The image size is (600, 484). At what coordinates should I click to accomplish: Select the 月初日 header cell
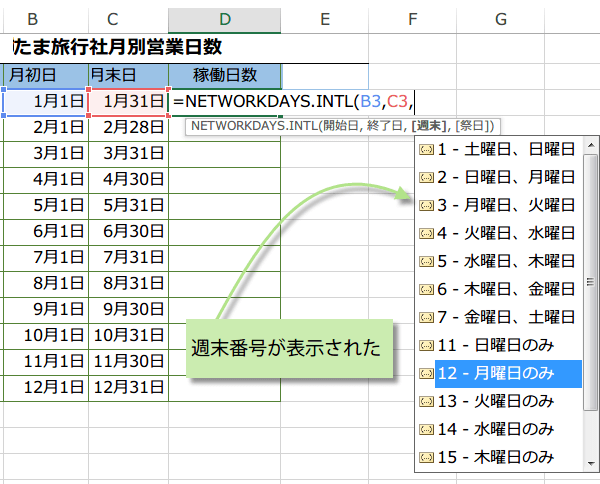point(46,76)
